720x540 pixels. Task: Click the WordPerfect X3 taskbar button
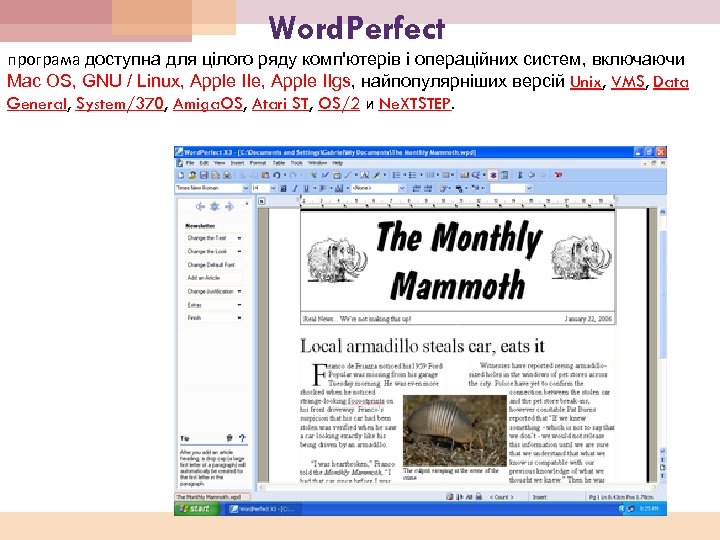pos(264,509)
